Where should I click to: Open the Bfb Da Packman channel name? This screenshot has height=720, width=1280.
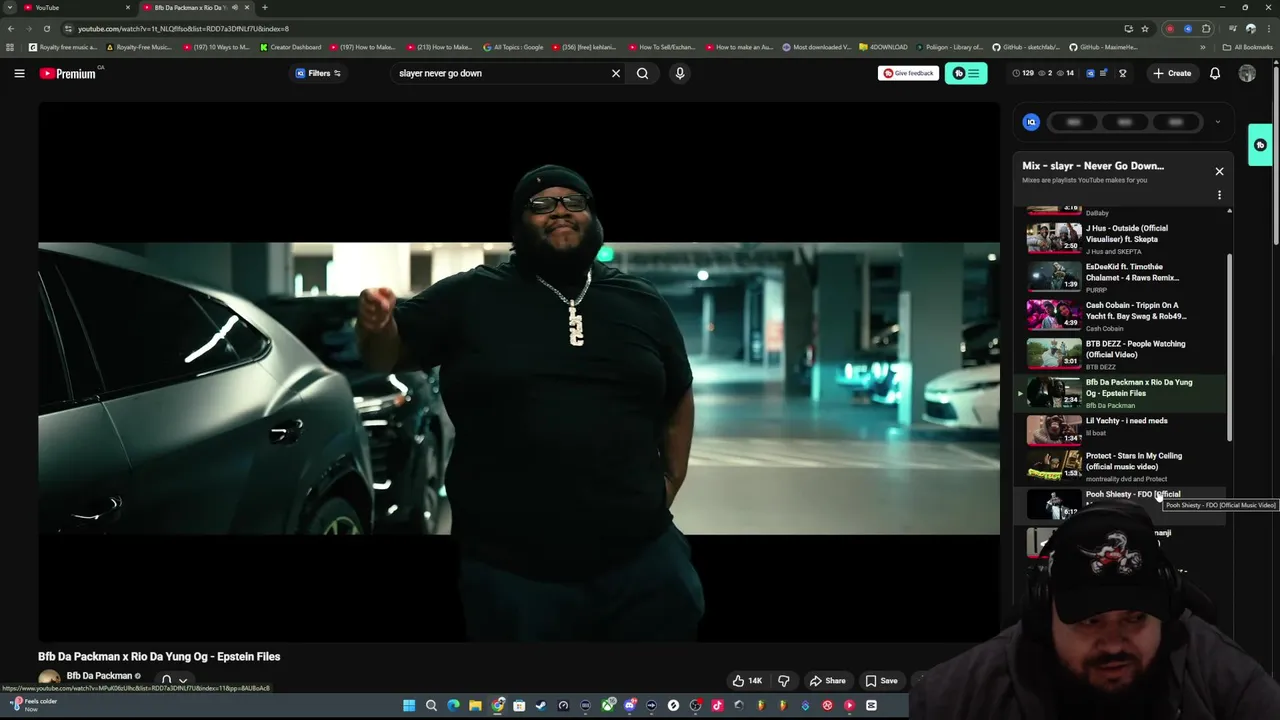pos(99,676)
